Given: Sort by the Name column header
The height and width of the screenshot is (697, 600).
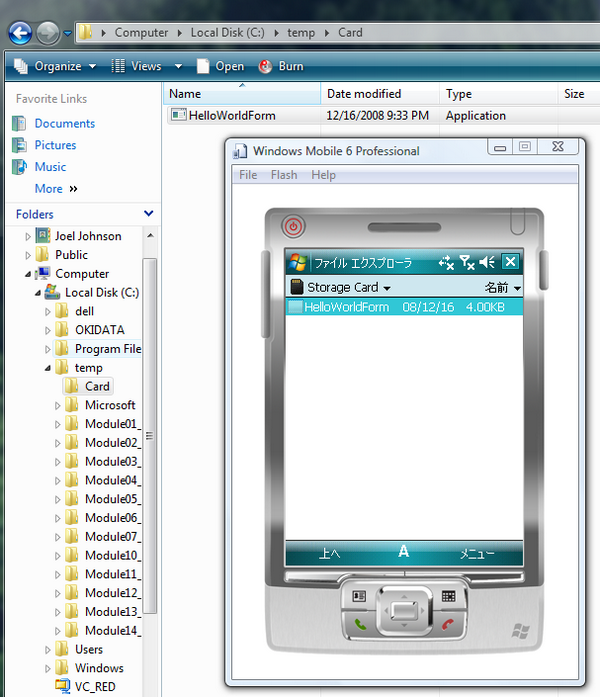Looking at the screenshot, I should coord(242,94).
